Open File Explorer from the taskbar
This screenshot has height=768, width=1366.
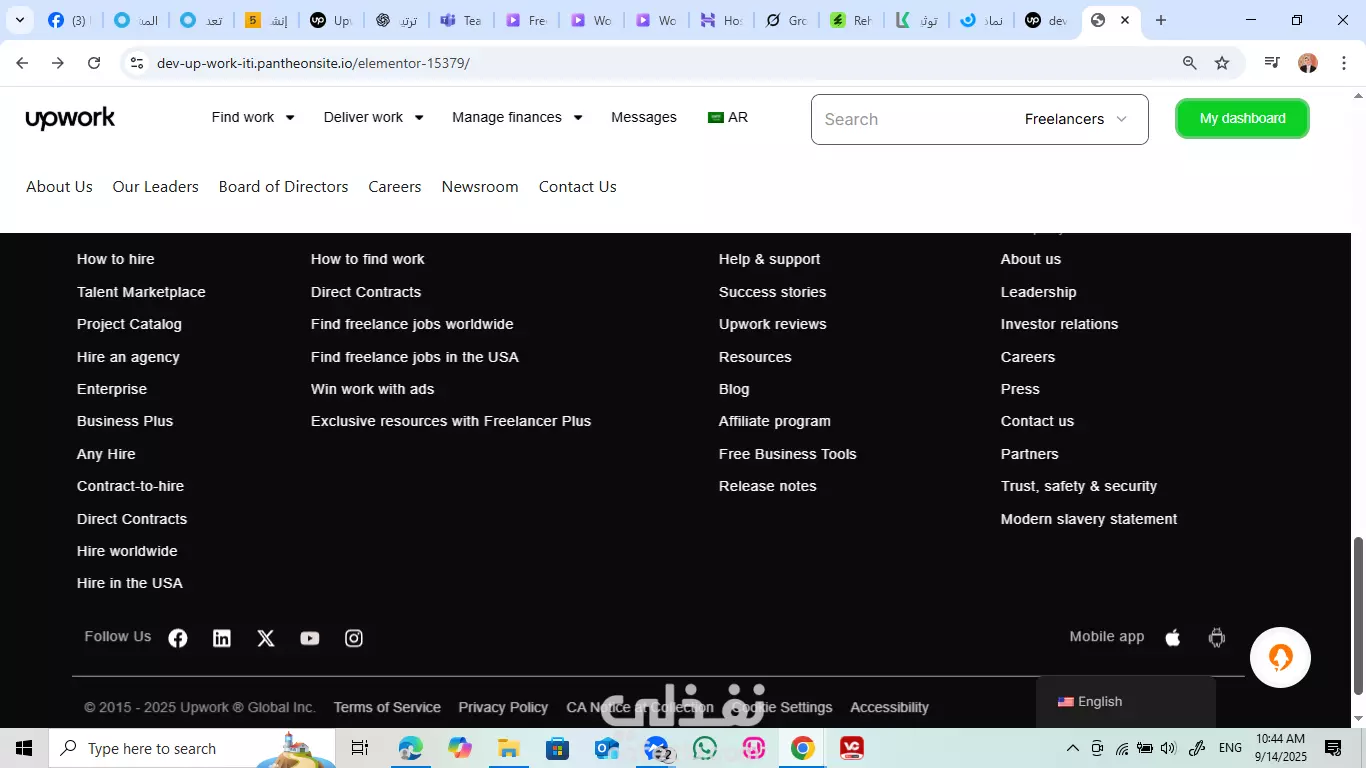pyautogui.click(x=509, y=748)
